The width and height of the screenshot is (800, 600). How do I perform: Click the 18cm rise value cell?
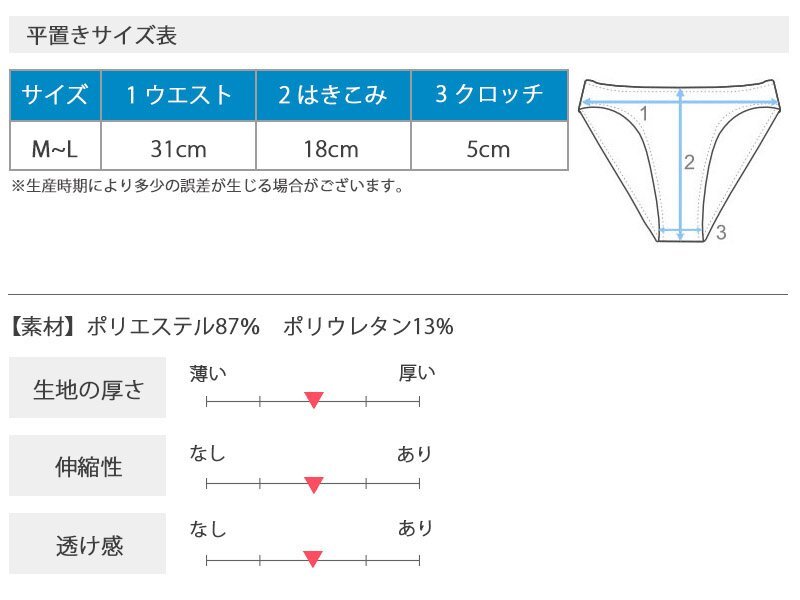tap(333, 149)
